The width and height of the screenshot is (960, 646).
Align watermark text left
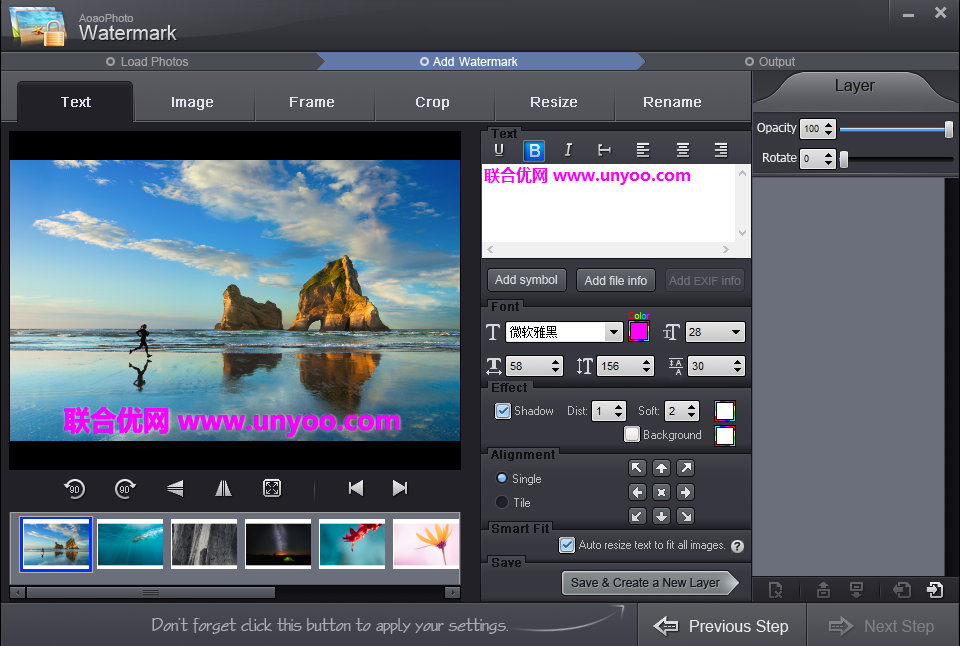point(643,150)
